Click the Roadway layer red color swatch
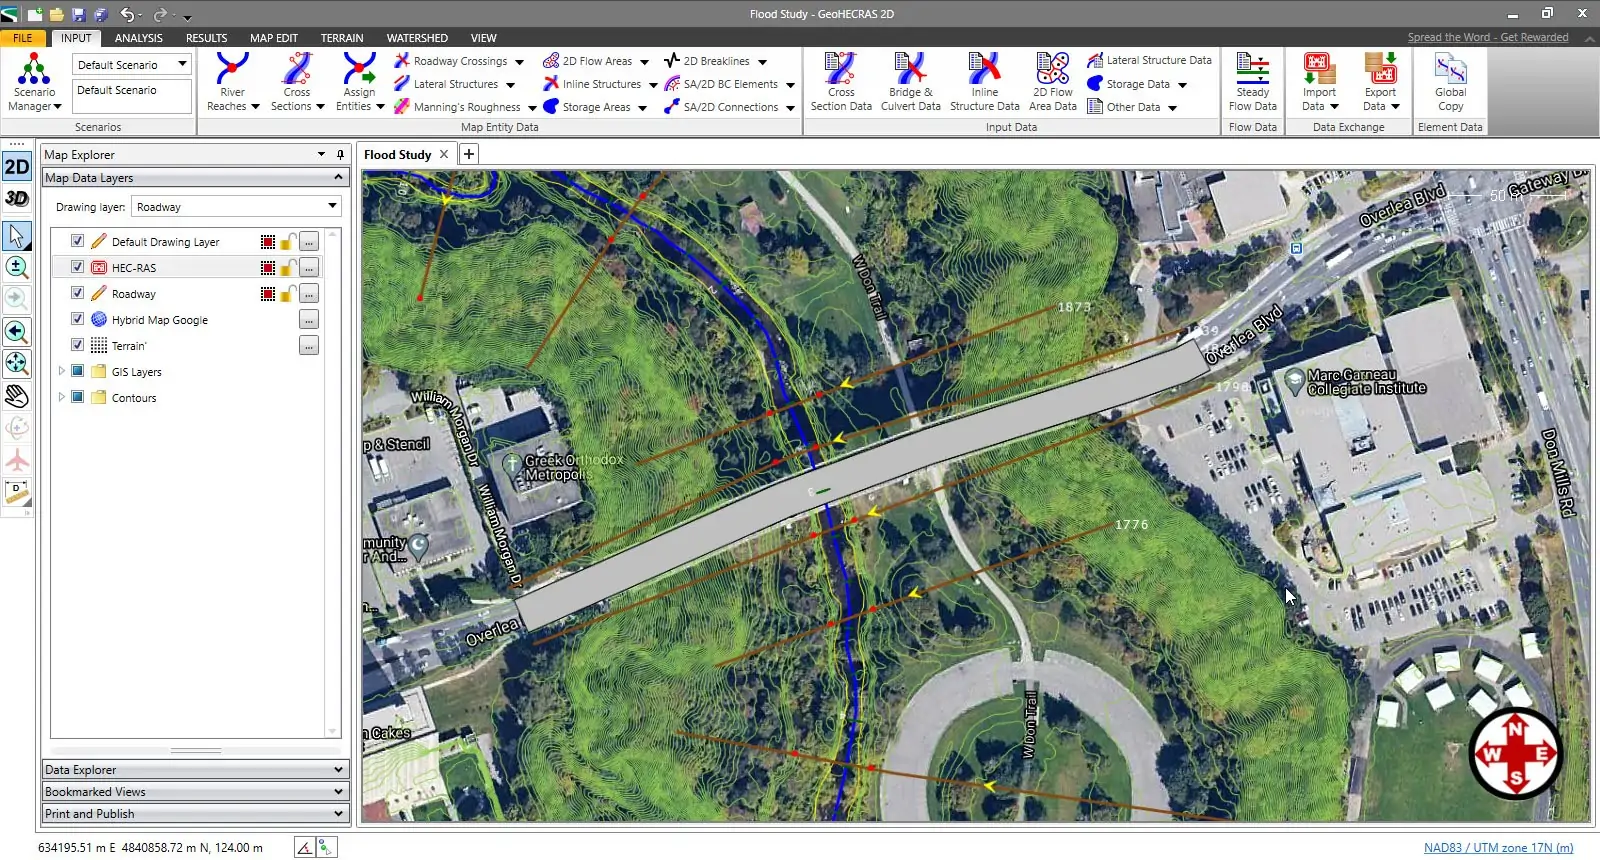 (267, 294)
